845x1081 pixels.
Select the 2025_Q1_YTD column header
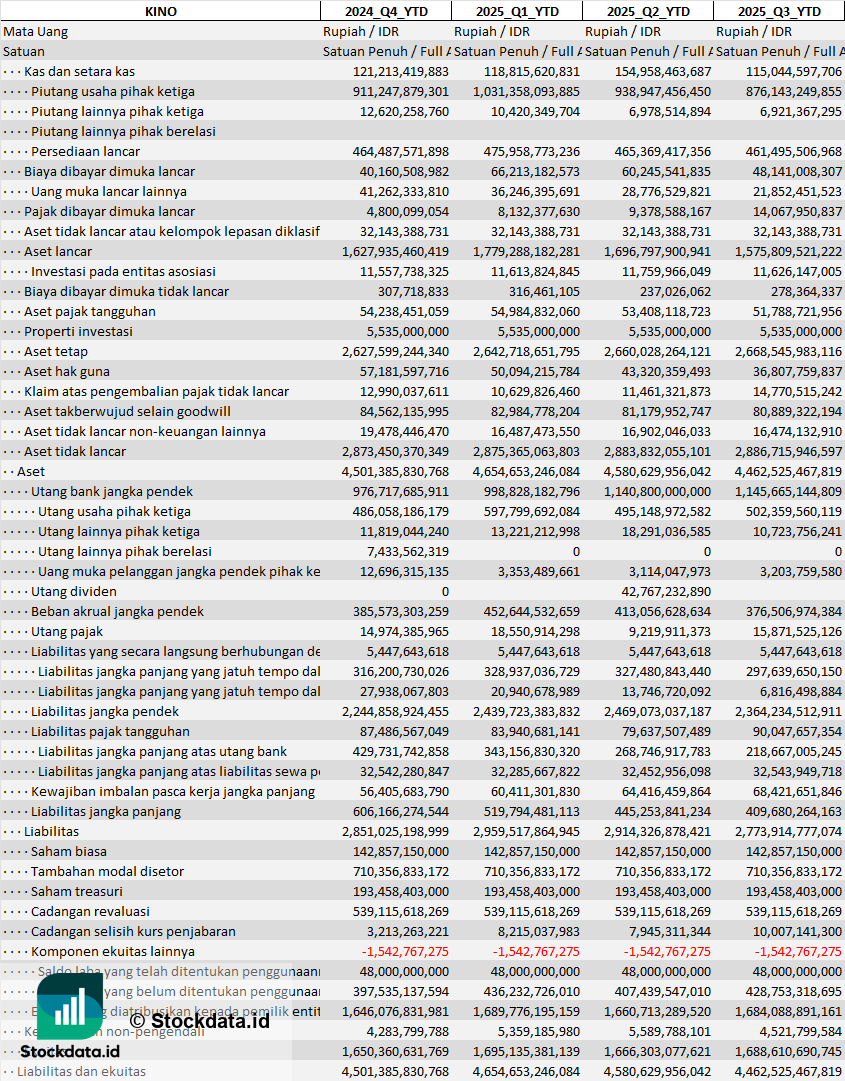pos(517,12)
